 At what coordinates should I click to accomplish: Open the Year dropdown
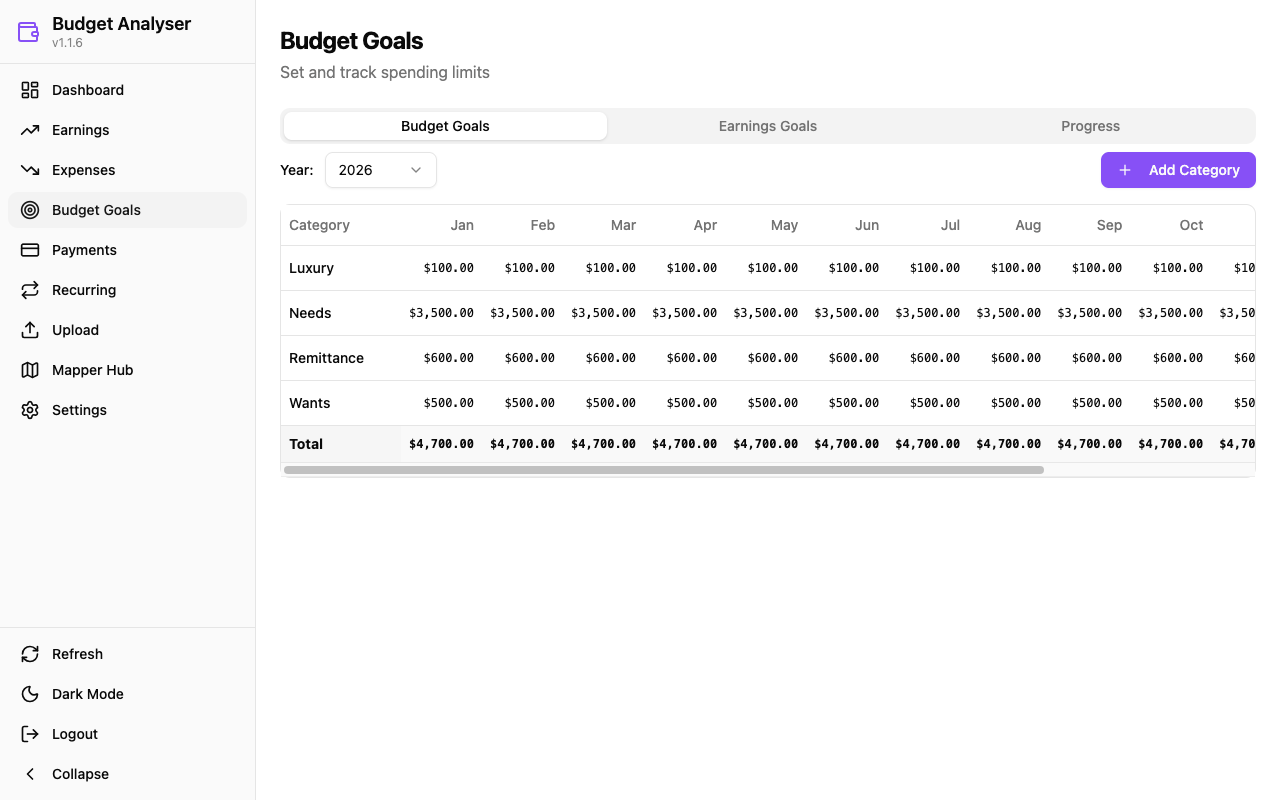click(x=380, y=170)
